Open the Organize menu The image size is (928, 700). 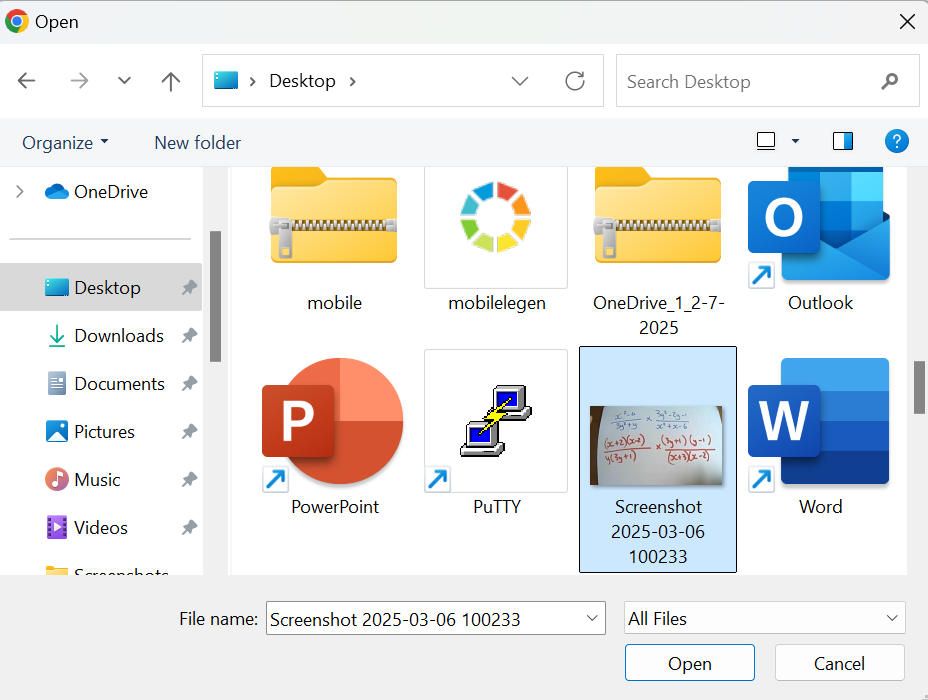pyautogui.click(x=65, y=143)
